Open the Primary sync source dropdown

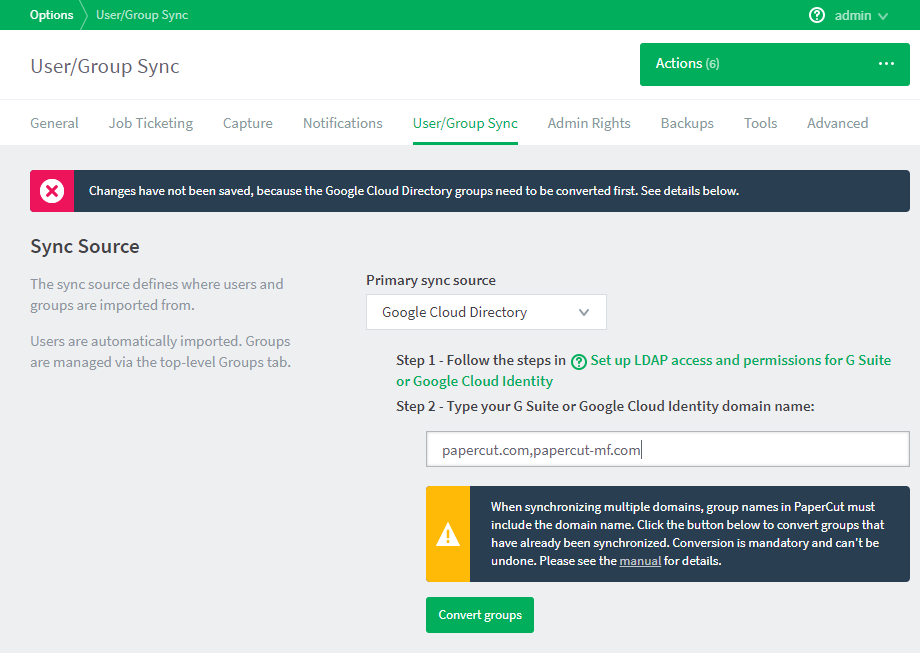click(486, 312)
